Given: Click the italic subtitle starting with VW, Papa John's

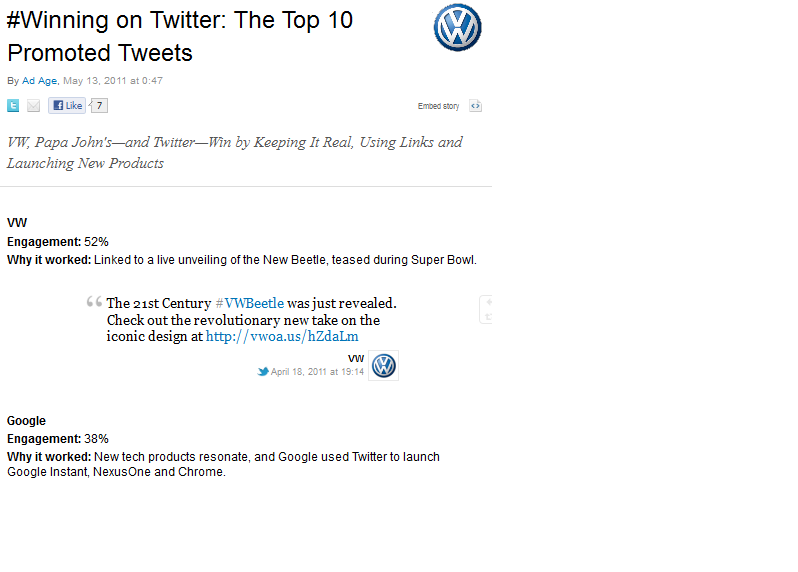Looking at the screenshot, I should (234, 152).
